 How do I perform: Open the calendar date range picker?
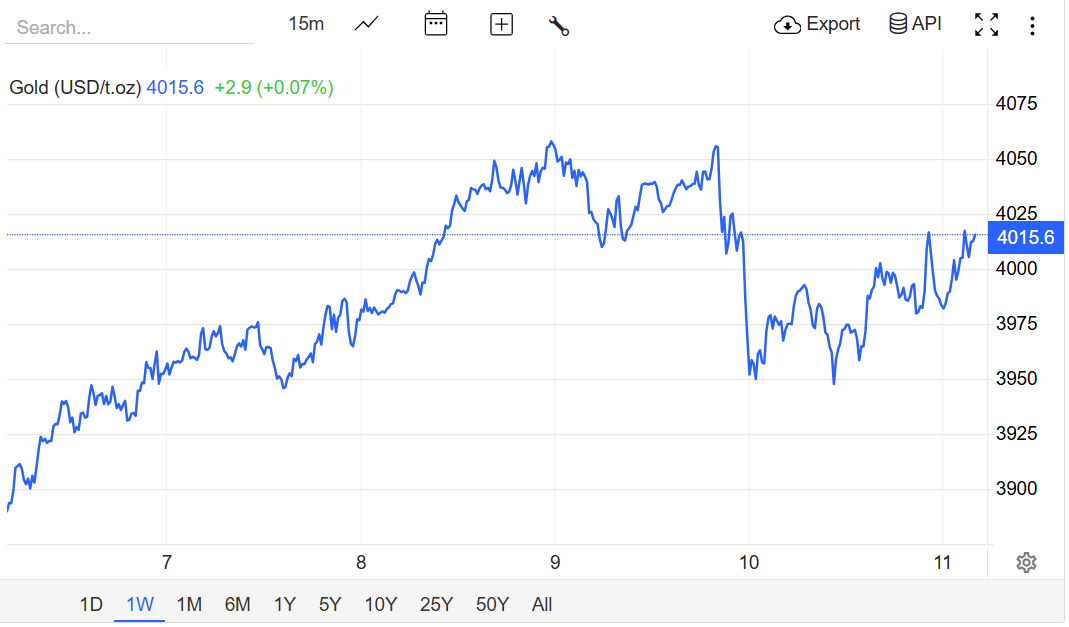435,24
